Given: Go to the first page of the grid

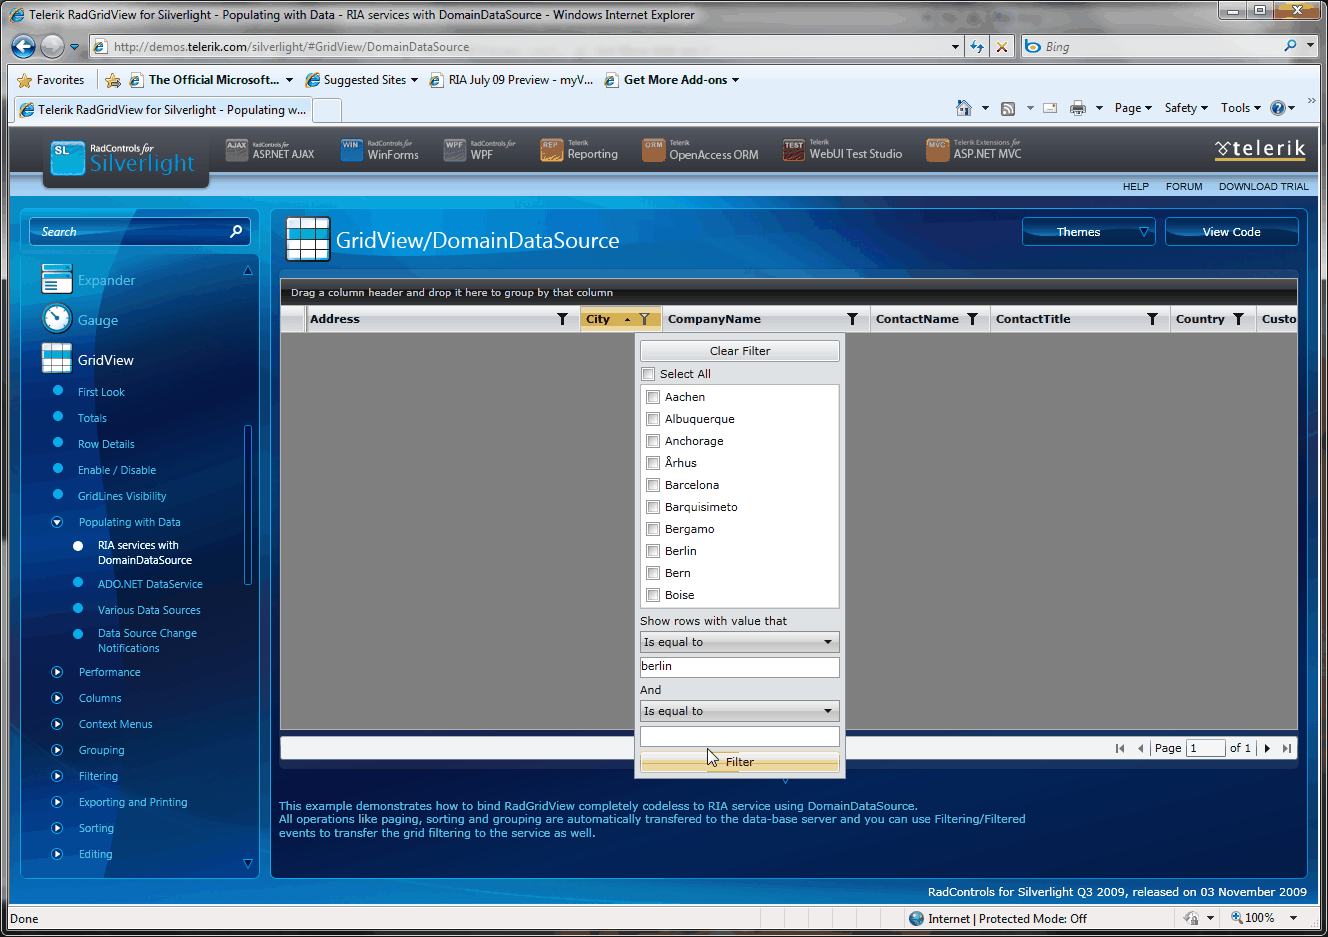Looking at the screenshot, I should point(1120,748).
